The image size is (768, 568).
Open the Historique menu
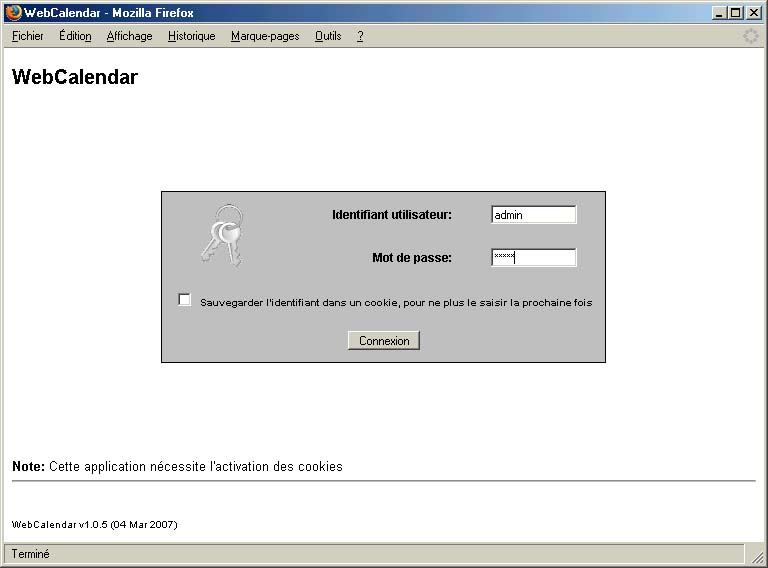[192, 36]
